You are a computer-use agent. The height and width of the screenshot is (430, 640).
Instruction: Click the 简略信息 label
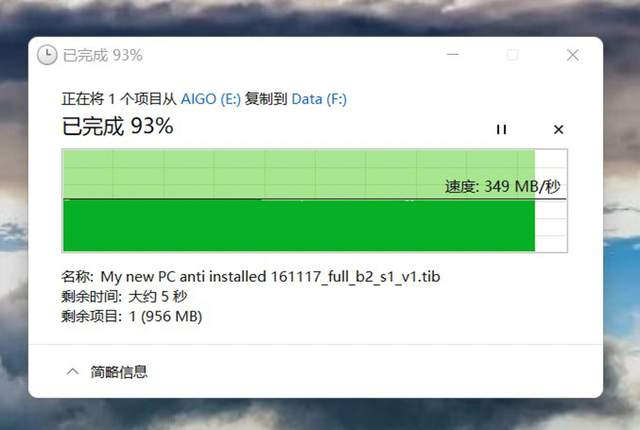[119, 372]
